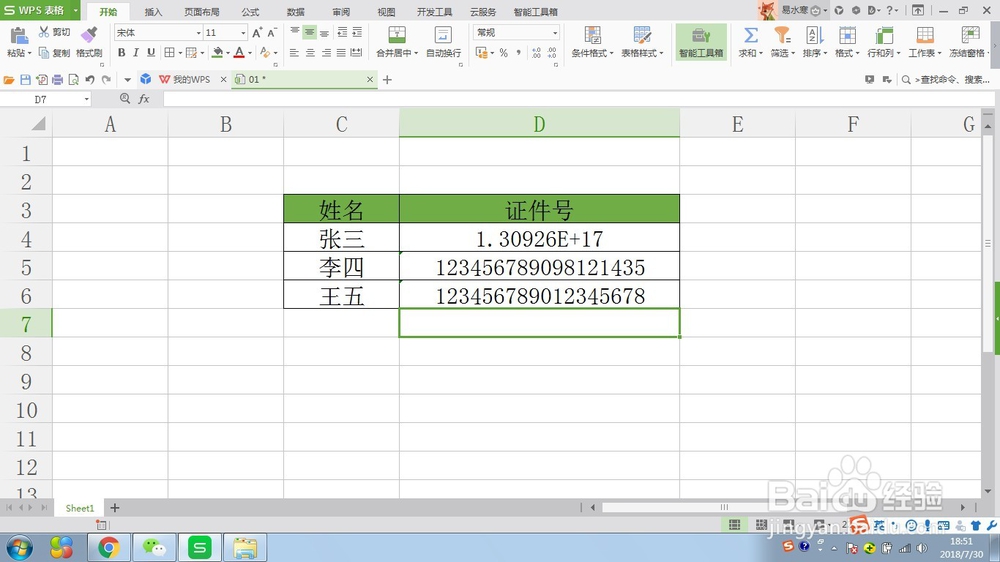1000x562 pixels.
Task: Open the font name 宋体 dropdown
Action: point(198,33)
